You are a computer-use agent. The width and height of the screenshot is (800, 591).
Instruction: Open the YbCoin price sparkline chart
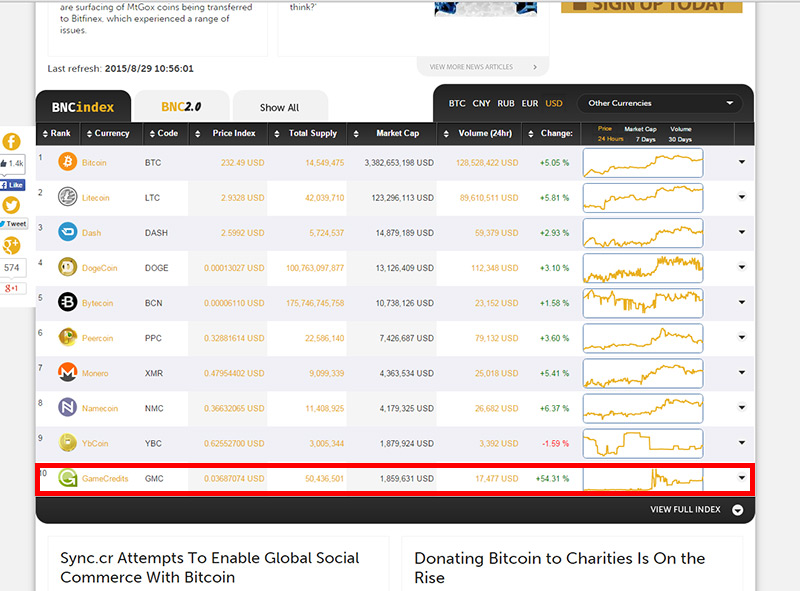tap(643, 444)
